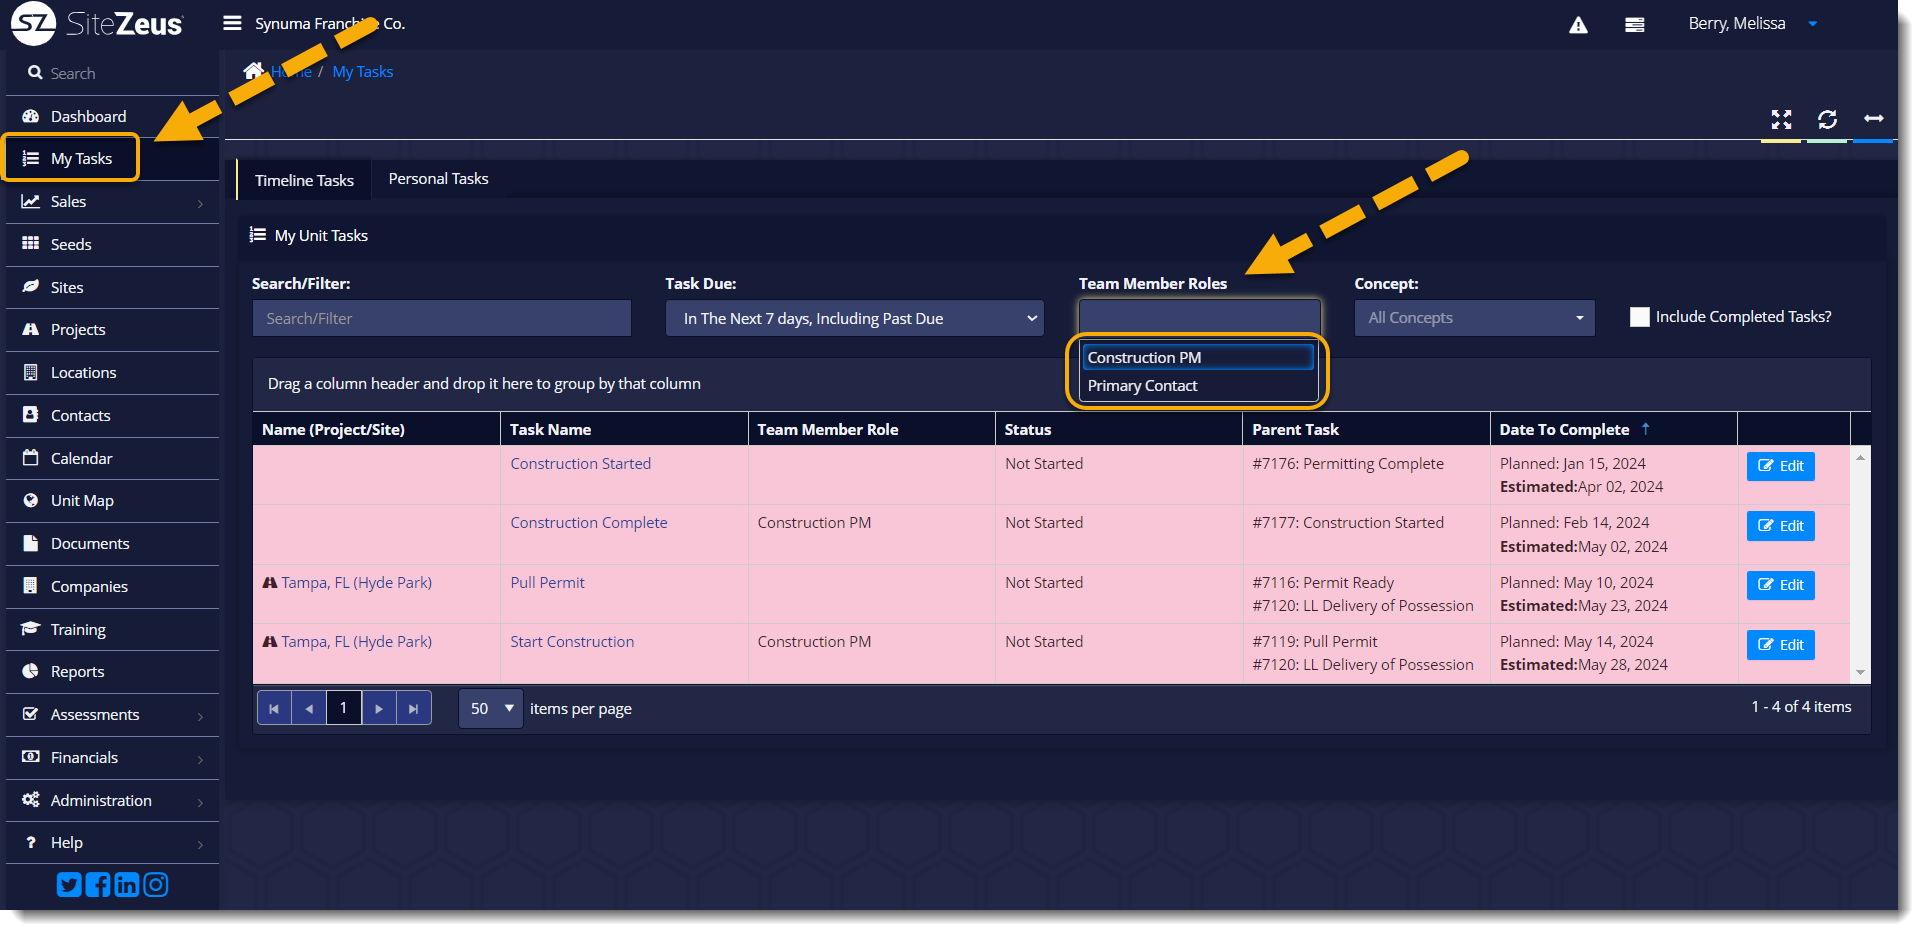The image size is (1923, 935).
Task: Click the Search/Filter input field
Action: coord(441,318)
